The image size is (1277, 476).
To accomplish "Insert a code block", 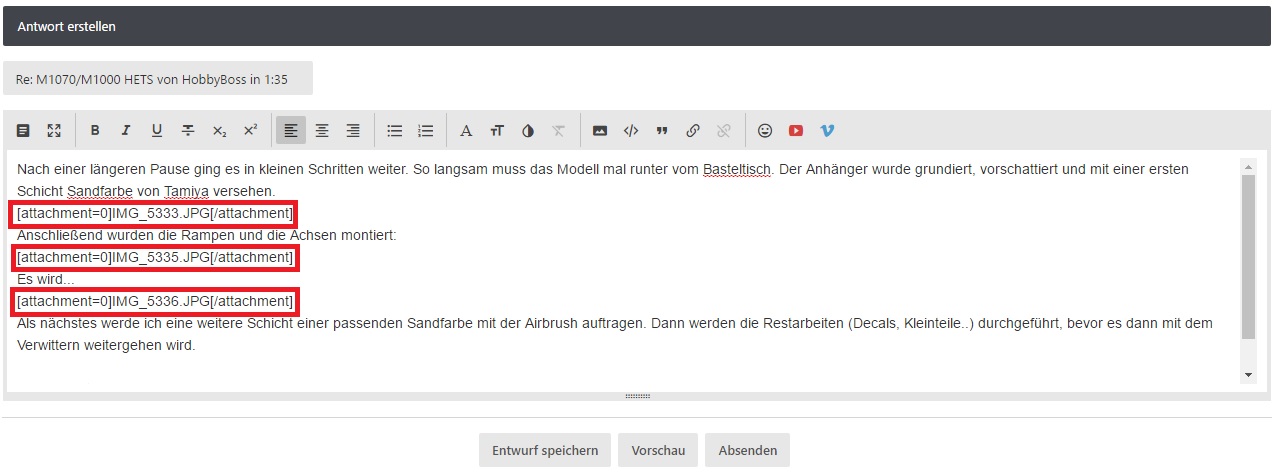I will (x=631, y=130).
